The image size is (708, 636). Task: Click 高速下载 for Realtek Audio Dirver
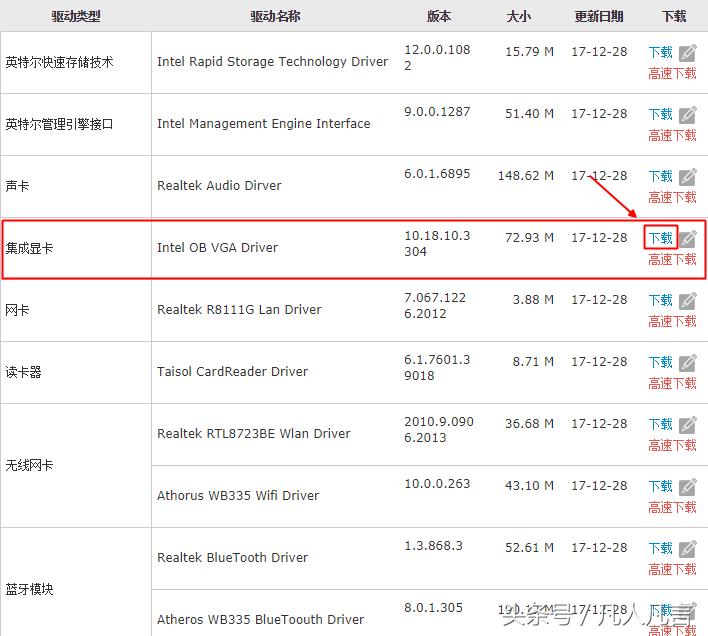(x=672, y=197)
